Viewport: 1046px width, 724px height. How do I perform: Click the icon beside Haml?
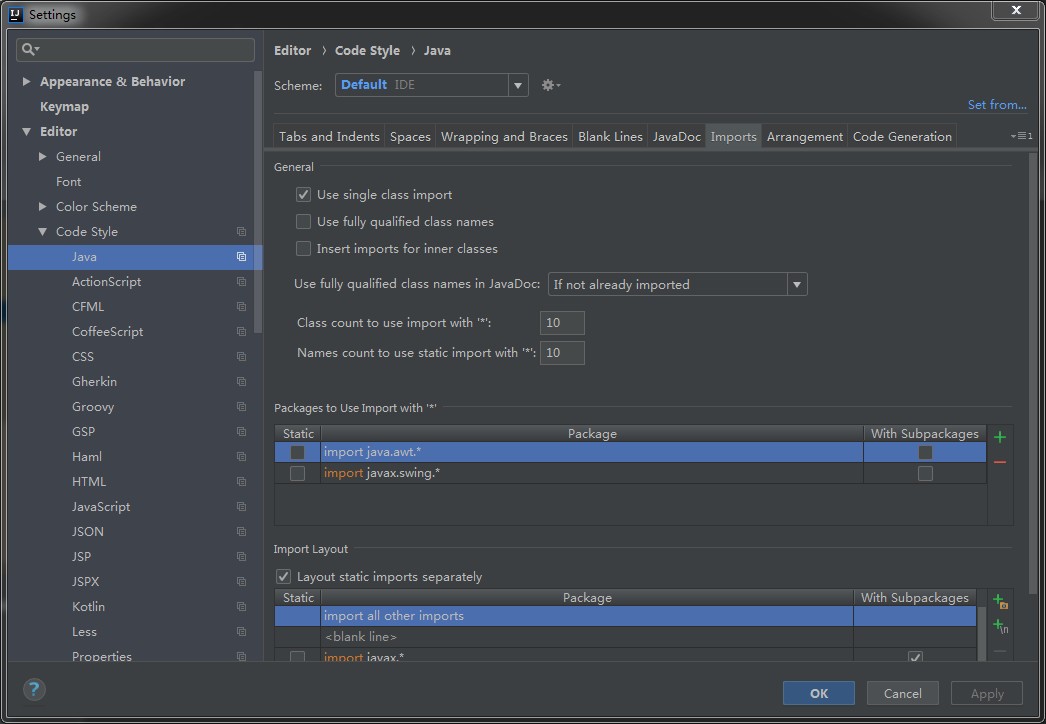241,457
